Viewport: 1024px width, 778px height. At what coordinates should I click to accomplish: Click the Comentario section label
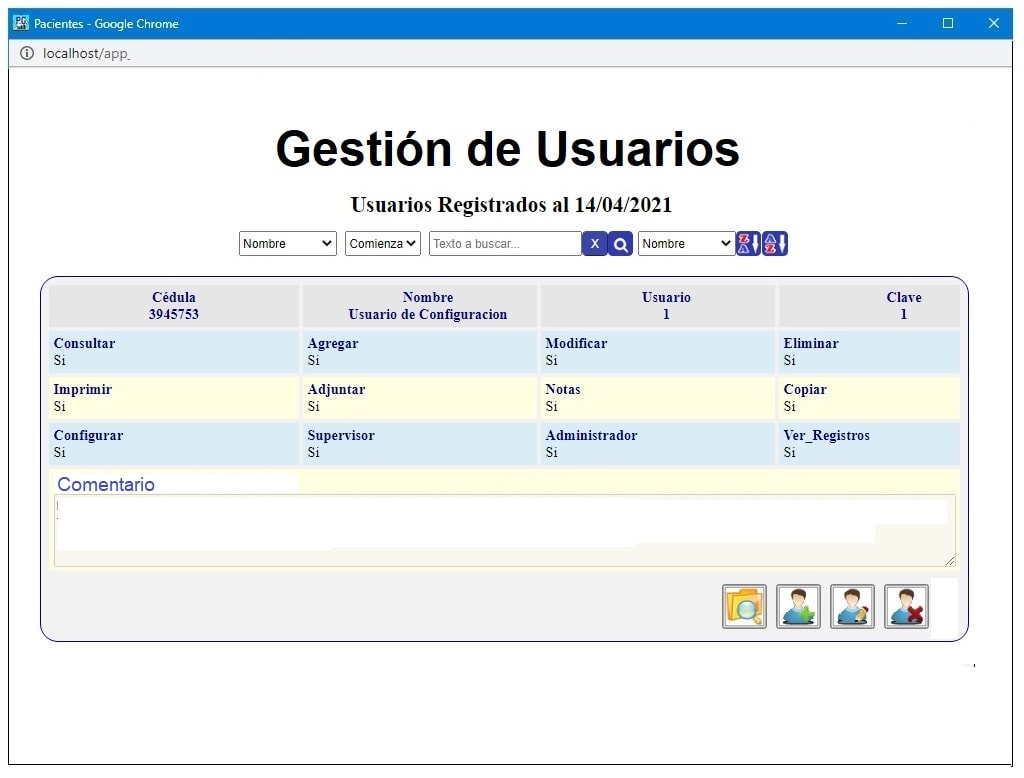click(x=106, y=485)
